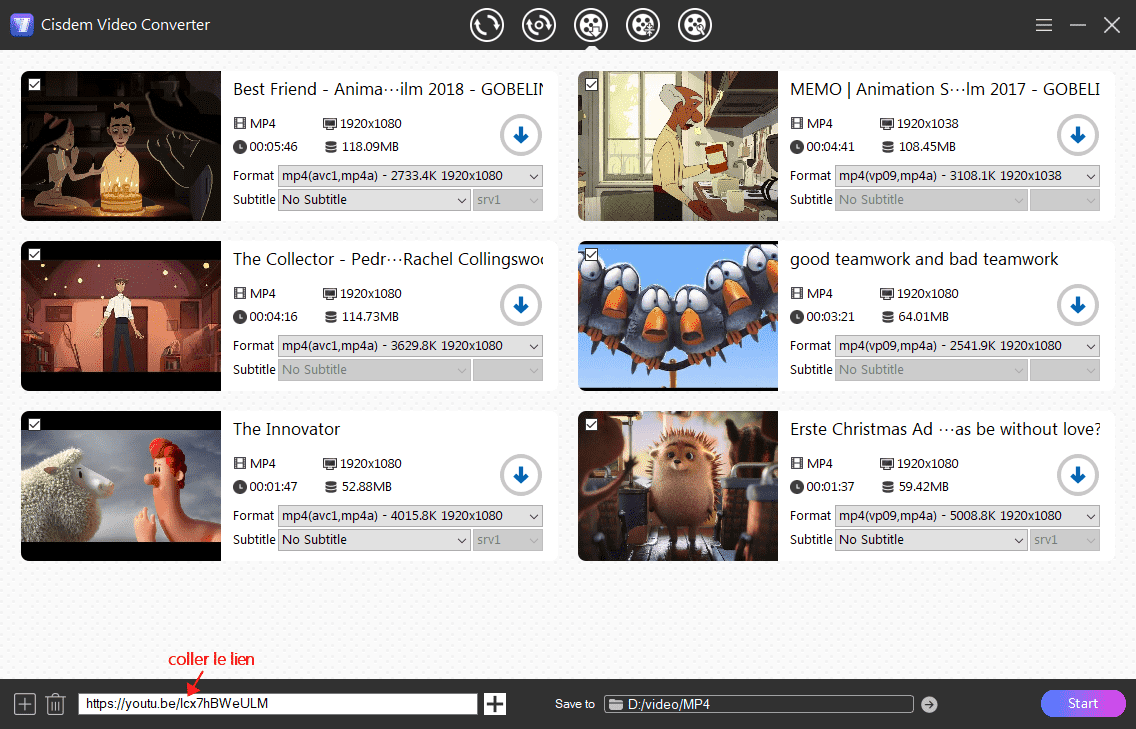The width and height of the screenshot is (1136, 729).
Task: Click the add file icon at bottom left
Action: pos(25,704)
